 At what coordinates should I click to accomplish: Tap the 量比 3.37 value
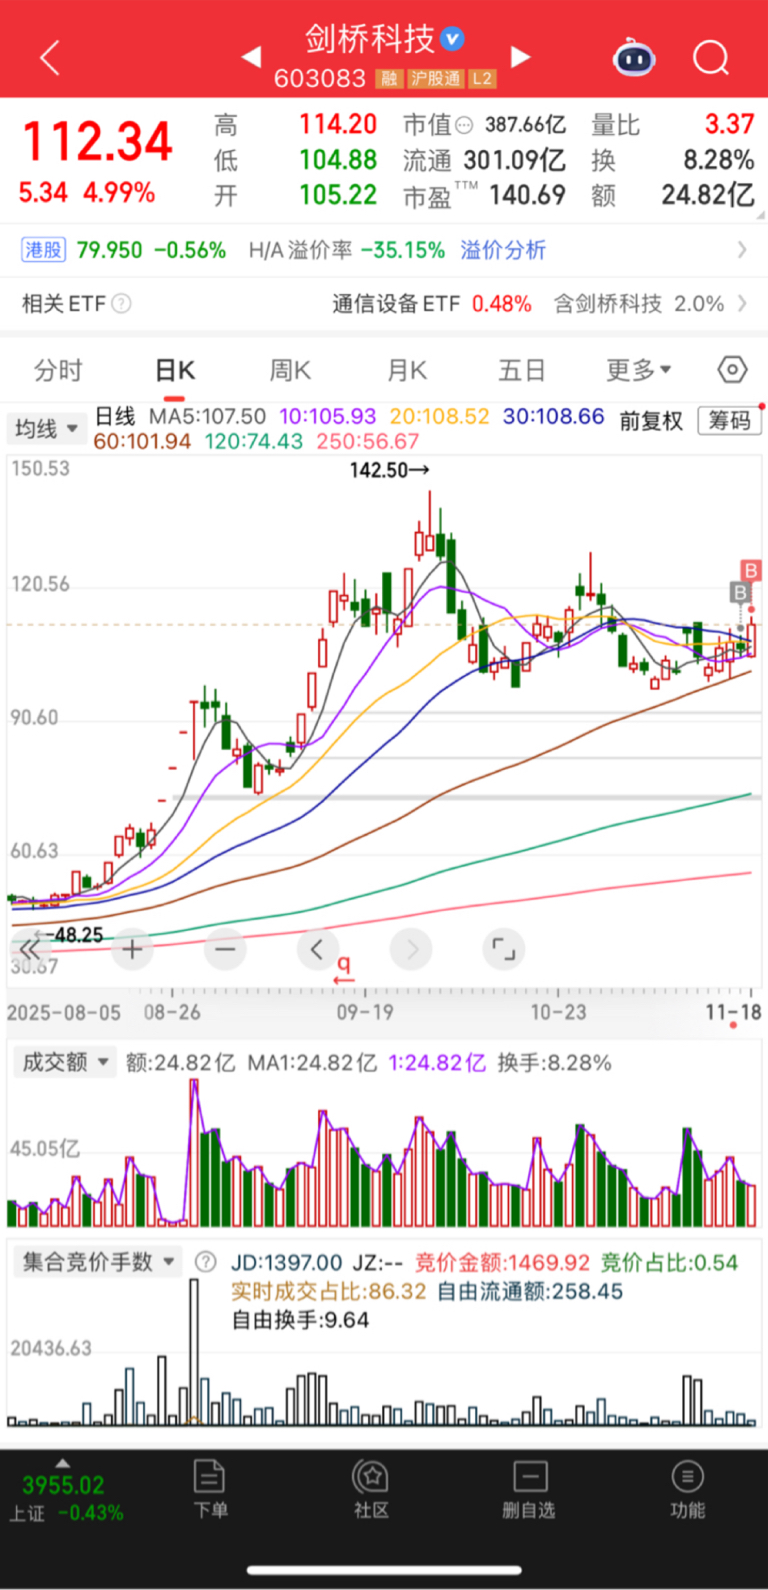[730, 124]
